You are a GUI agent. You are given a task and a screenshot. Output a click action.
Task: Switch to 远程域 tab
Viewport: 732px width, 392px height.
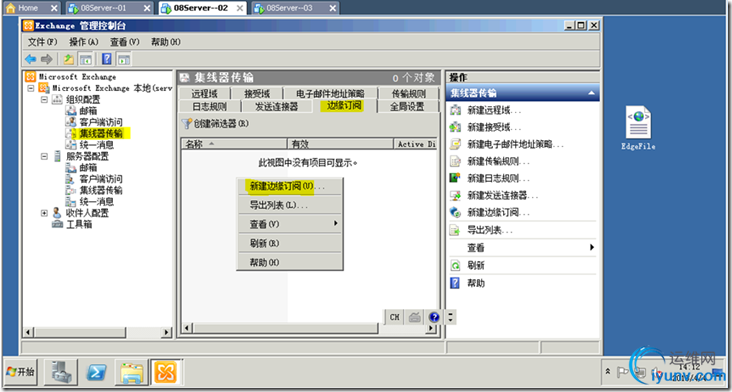click(x=204, y=93)
